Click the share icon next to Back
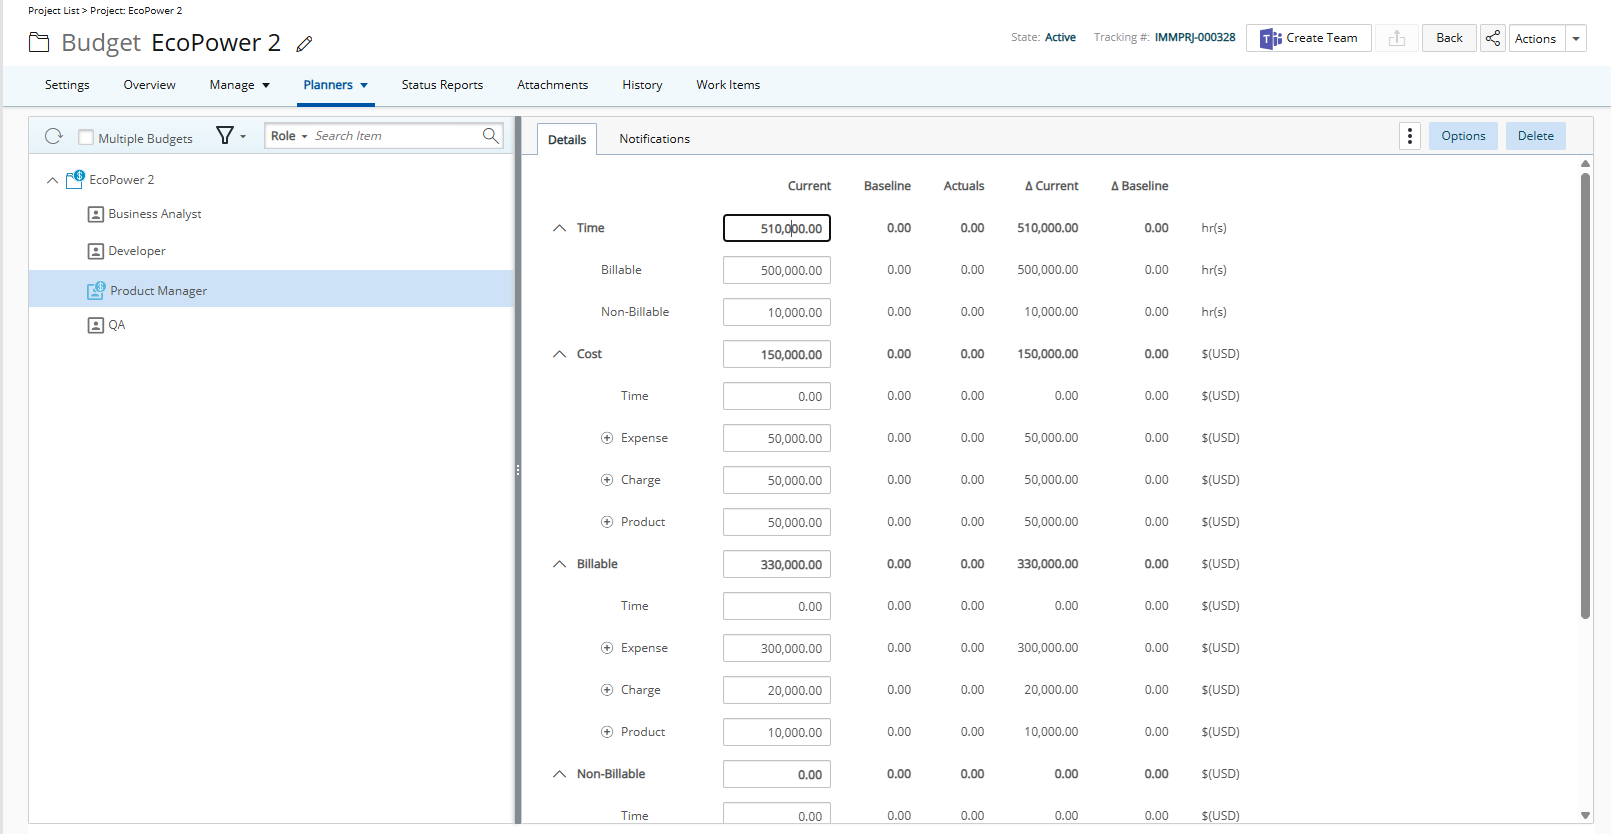This screenshot has height=834, width=1611. click(x=1493, y=38)
